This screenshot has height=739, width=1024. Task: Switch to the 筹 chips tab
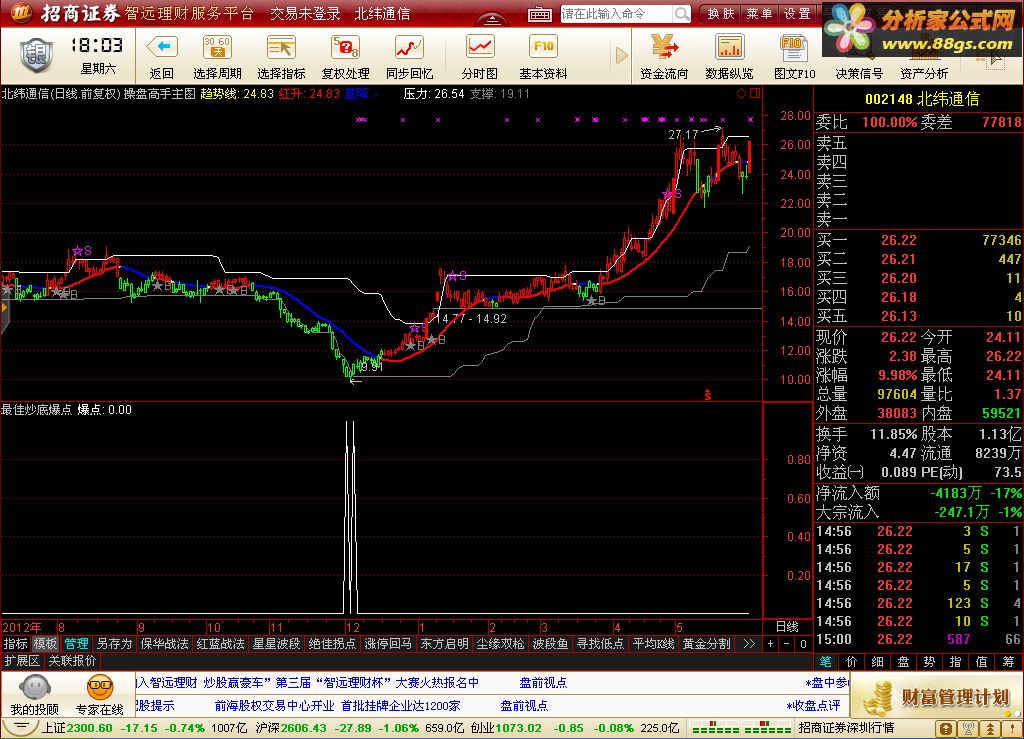(x=1008, y=661)
